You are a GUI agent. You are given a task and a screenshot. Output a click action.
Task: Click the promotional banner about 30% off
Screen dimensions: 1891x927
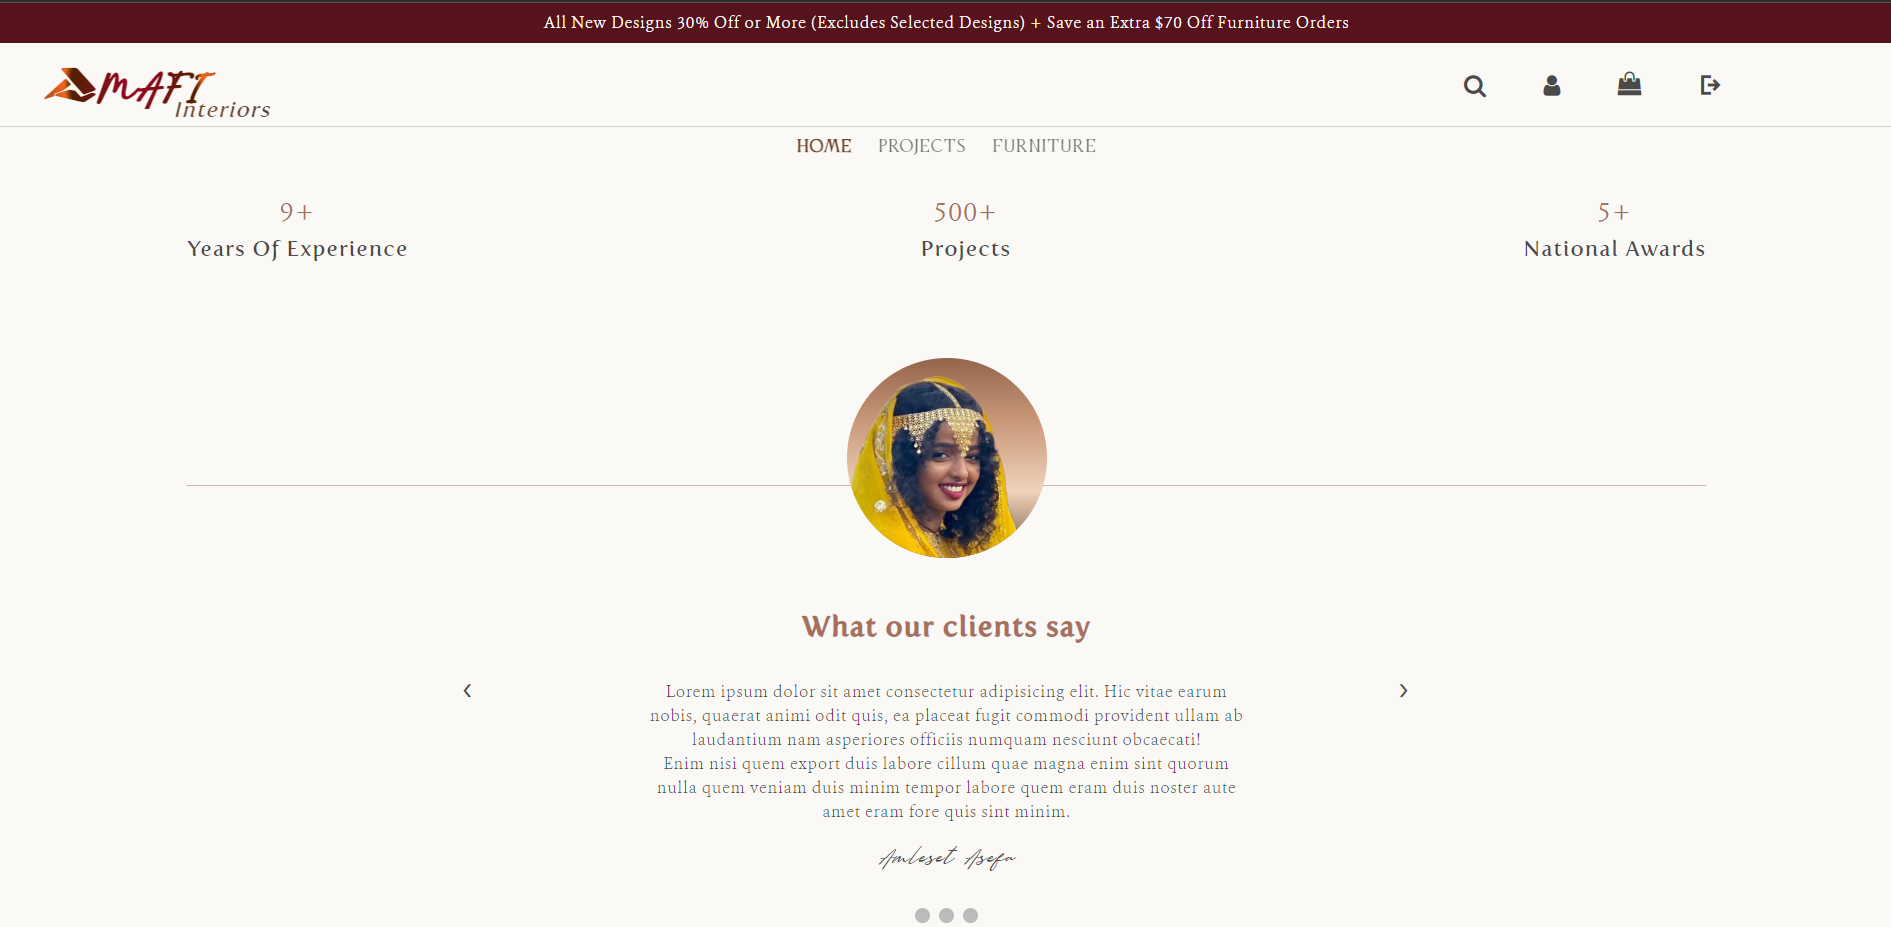(x=946, y=22)
